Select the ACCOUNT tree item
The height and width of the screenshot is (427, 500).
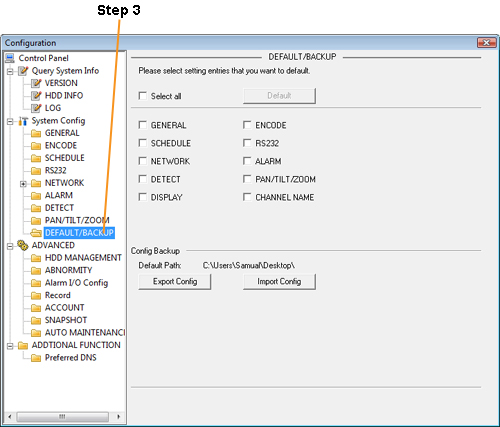64,308
